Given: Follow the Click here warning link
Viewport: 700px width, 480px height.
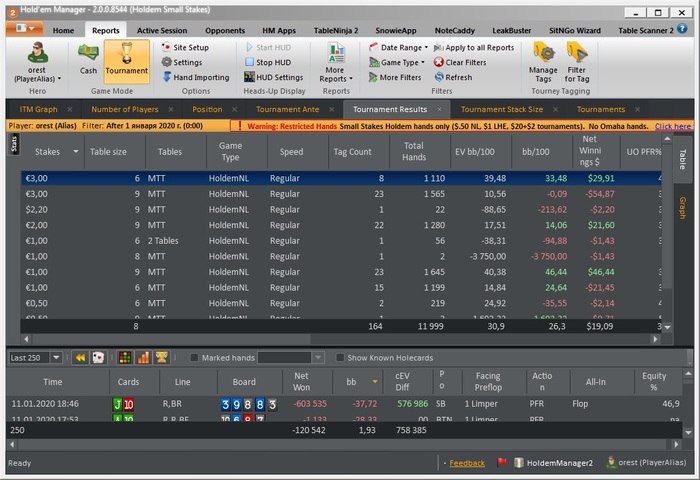Looking at the screenshot, I should coord(673,126).
